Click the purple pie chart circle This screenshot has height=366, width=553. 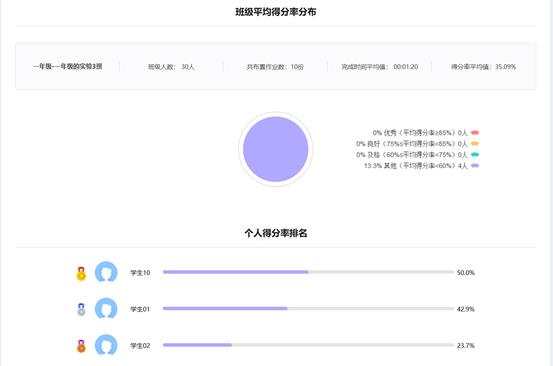275,149
